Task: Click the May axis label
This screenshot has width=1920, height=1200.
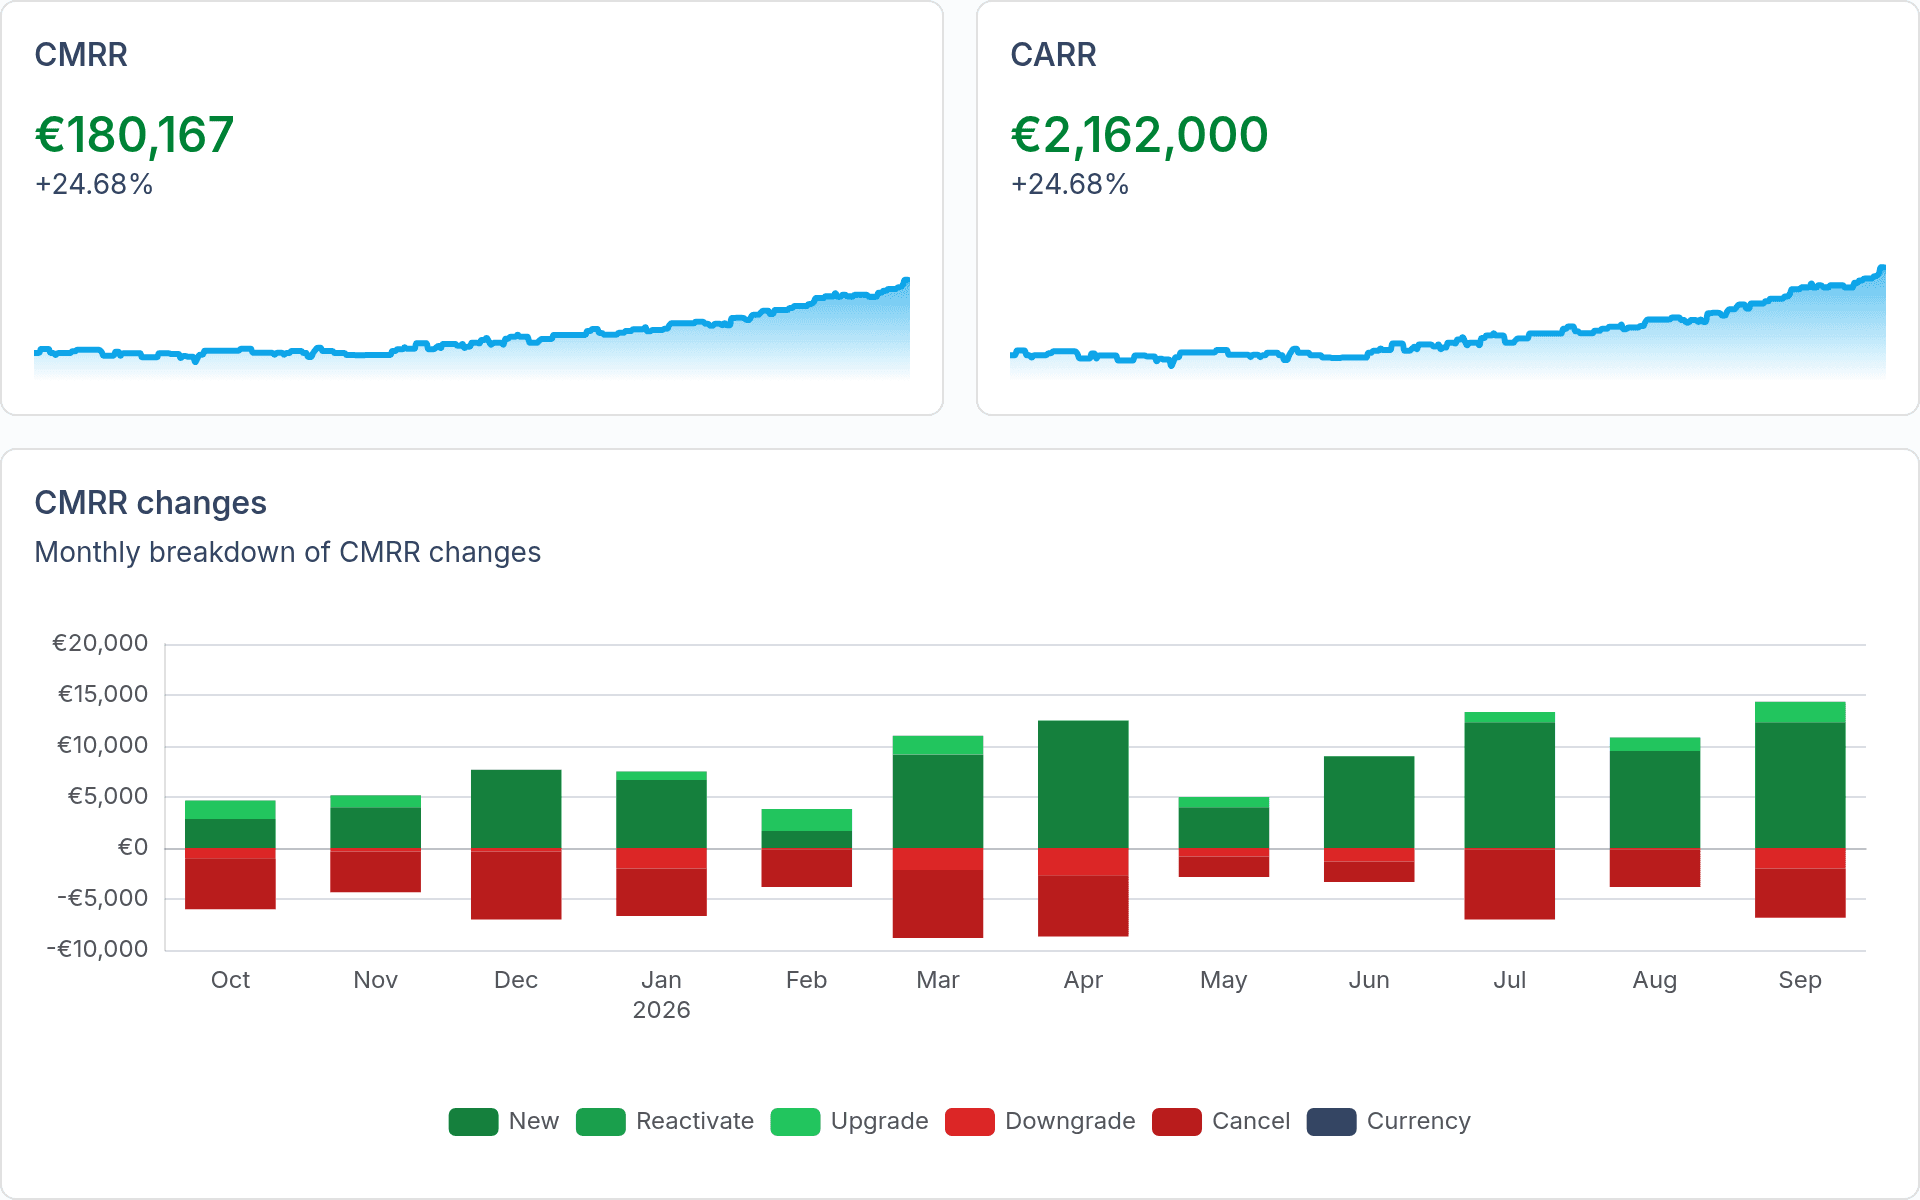Action: 1224,981
